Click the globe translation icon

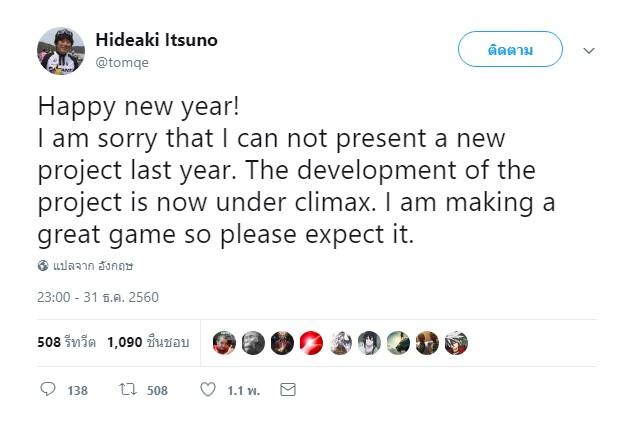[x=43, y=266]
